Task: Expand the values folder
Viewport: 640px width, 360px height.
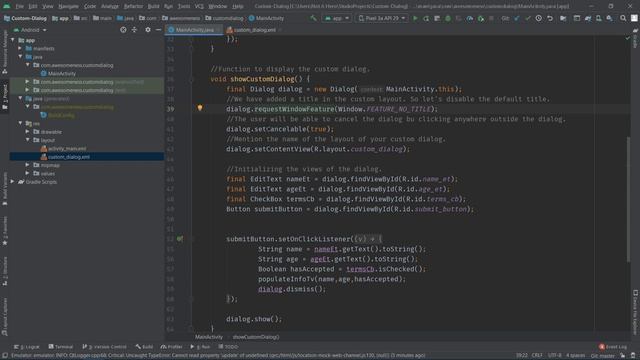Action: click(x=27, y=173)
